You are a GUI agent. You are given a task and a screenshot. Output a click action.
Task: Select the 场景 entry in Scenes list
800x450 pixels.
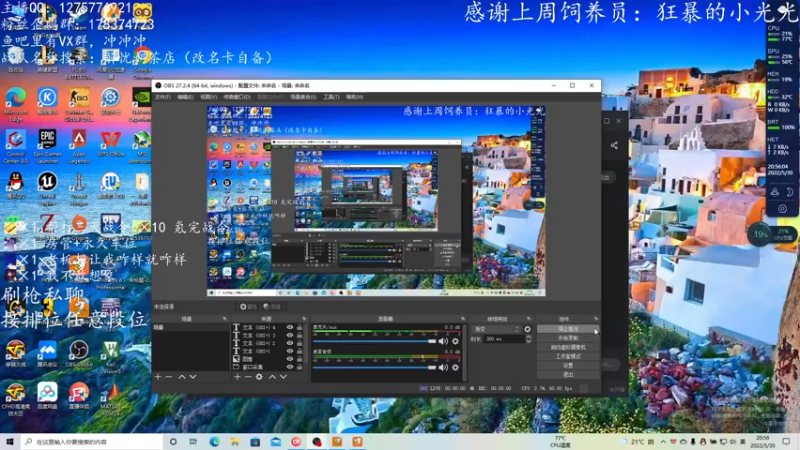[191, 328]
